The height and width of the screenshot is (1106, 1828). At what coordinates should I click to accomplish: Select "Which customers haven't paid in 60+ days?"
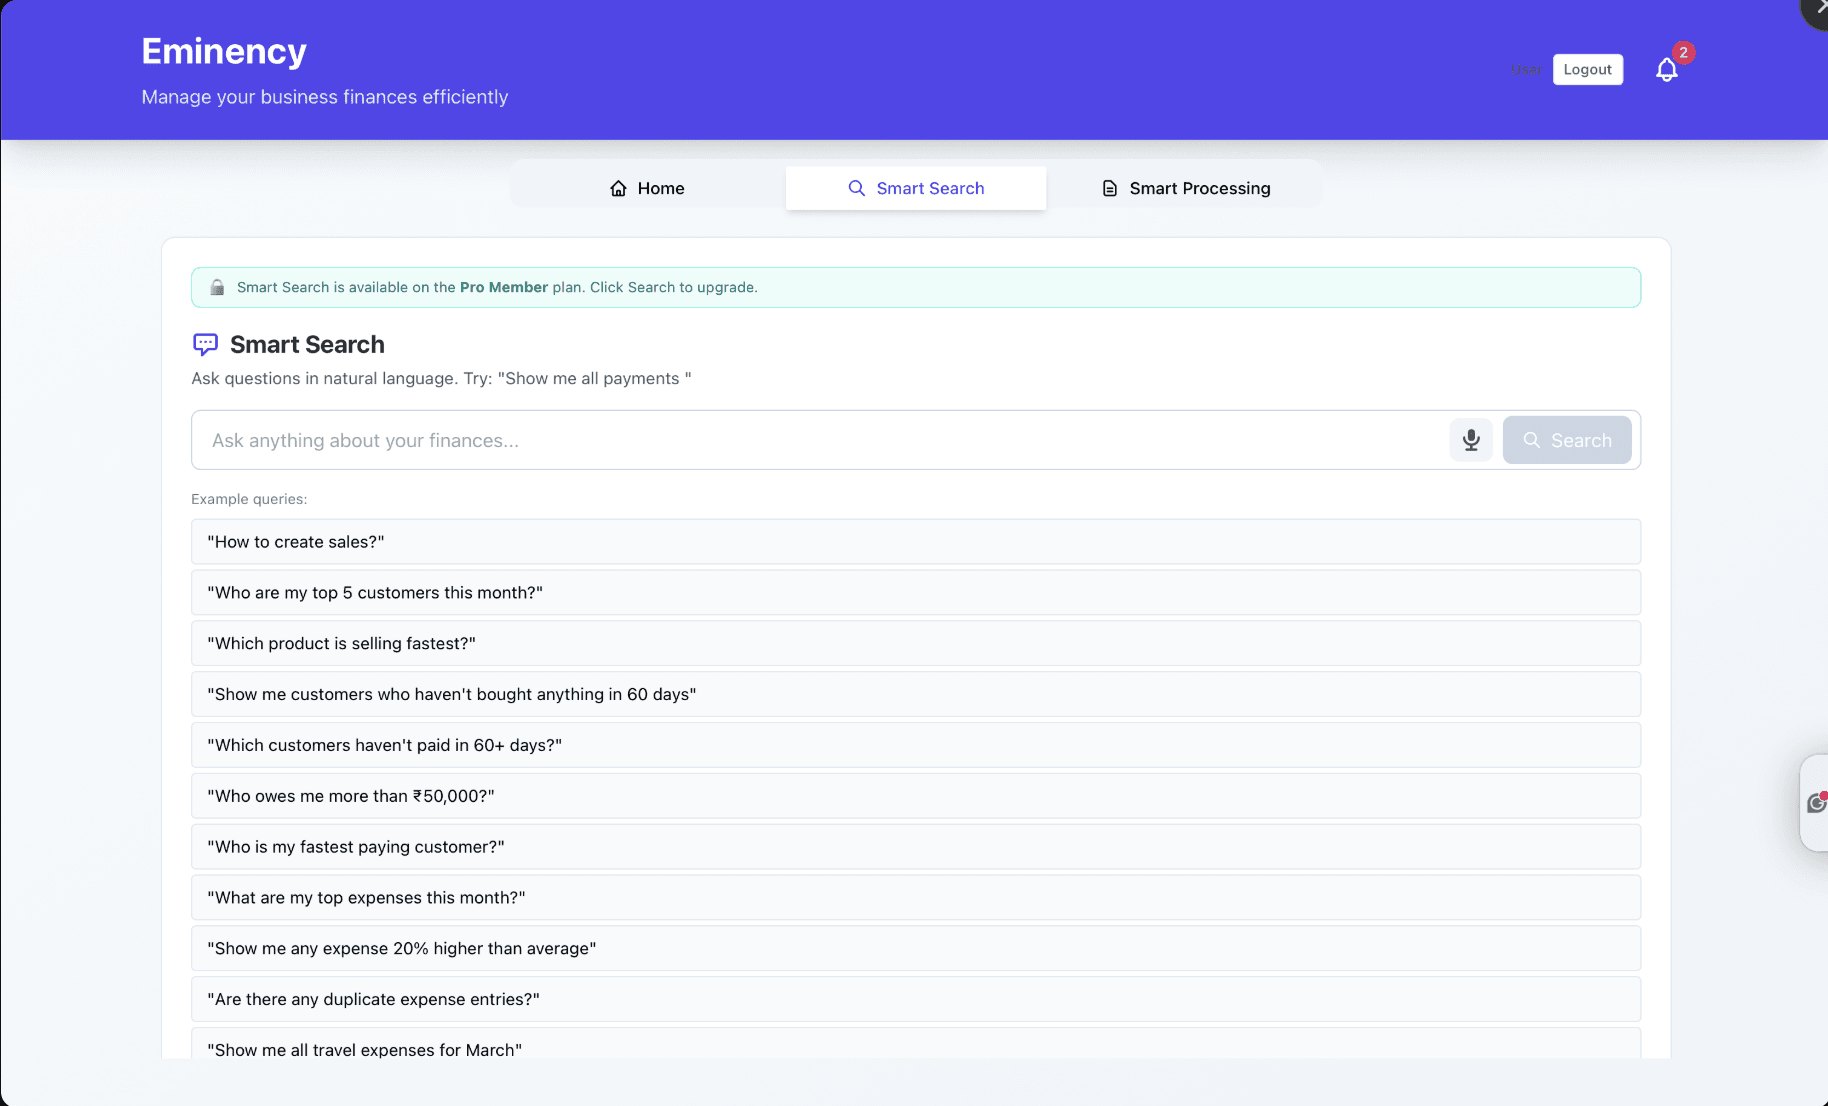click(916, 746)
